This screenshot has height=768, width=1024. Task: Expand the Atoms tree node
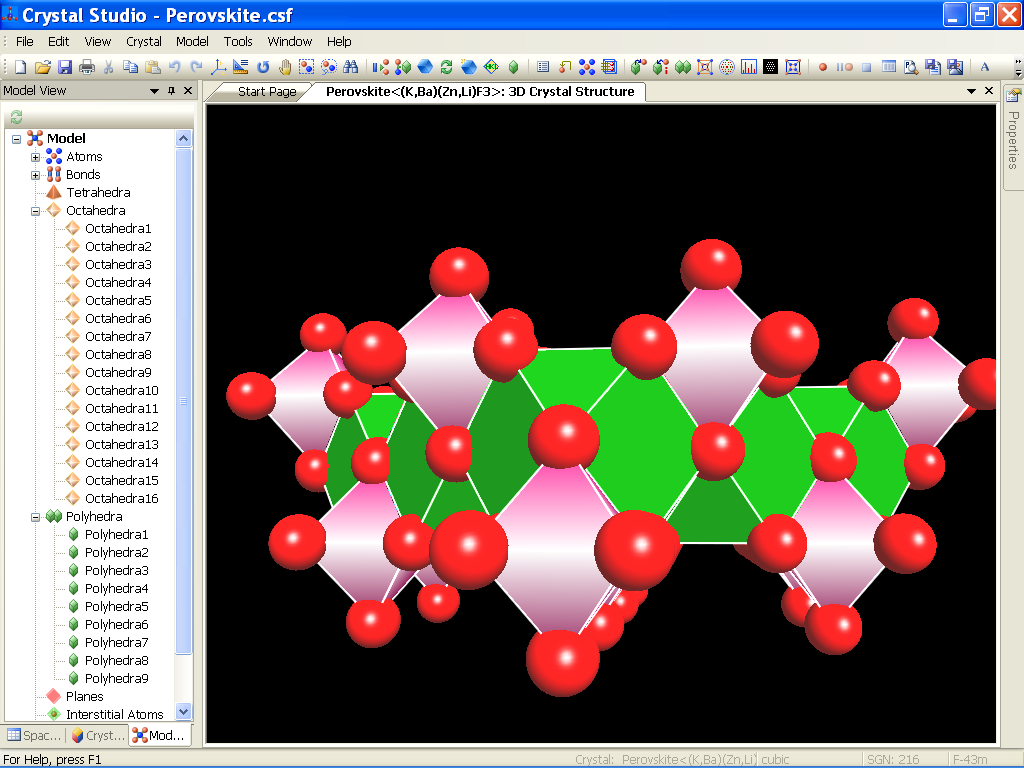(35, 157)
